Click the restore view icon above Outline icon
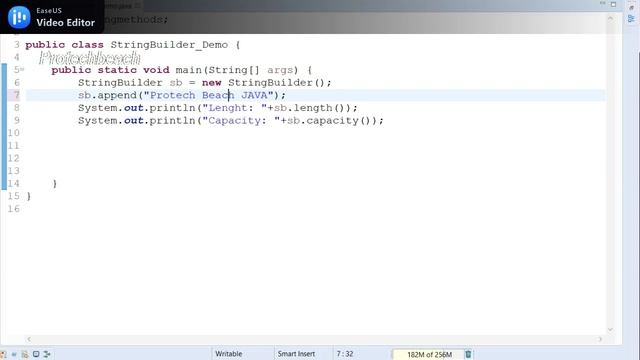The width and height of the screenshot is (640, 360). [631, 7]
